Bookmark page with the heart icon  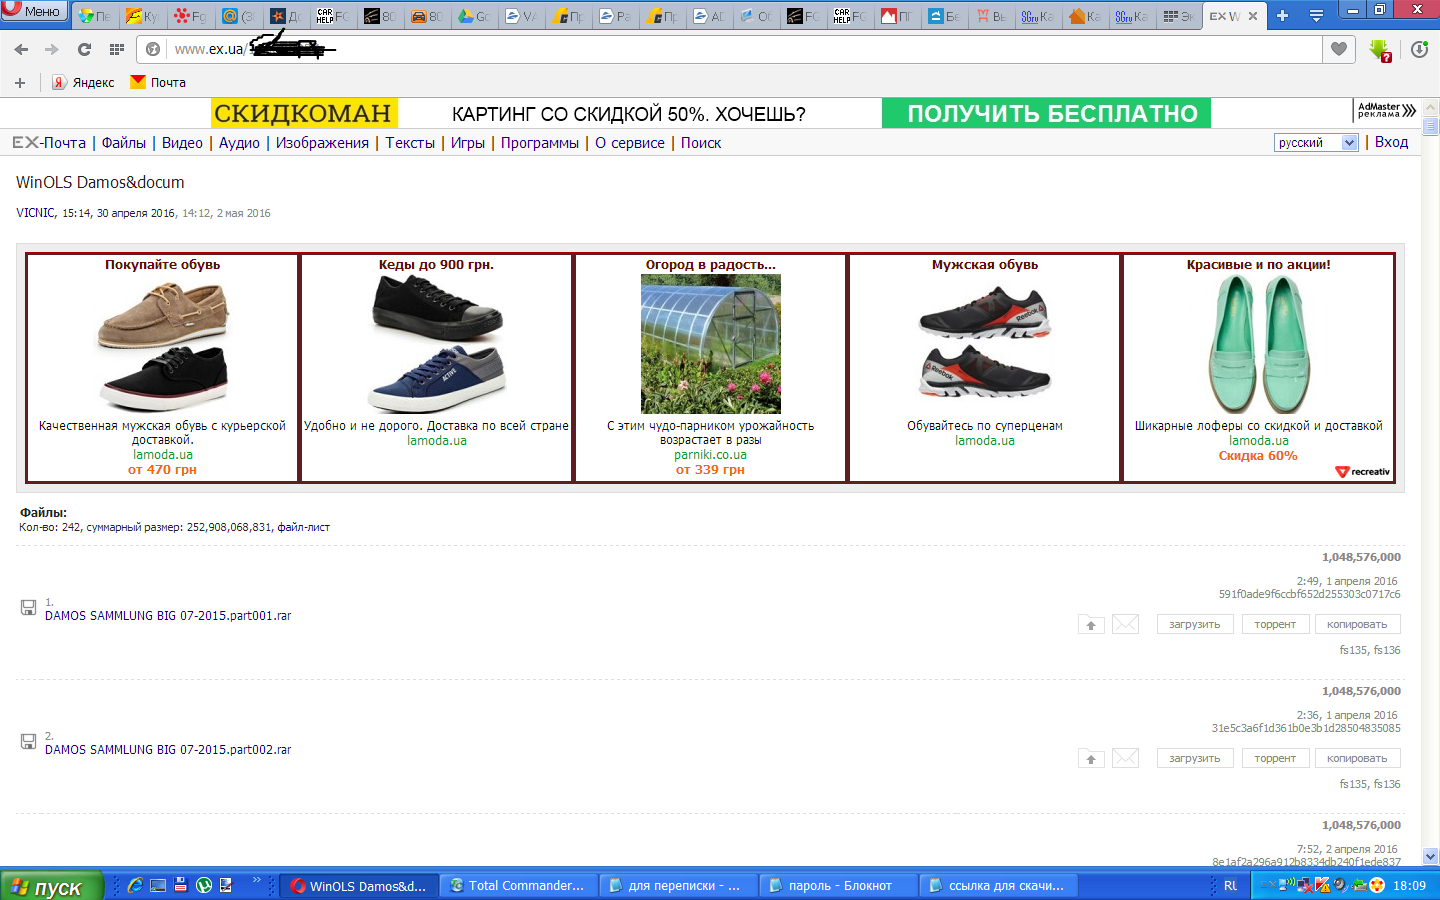(1339, 49)
